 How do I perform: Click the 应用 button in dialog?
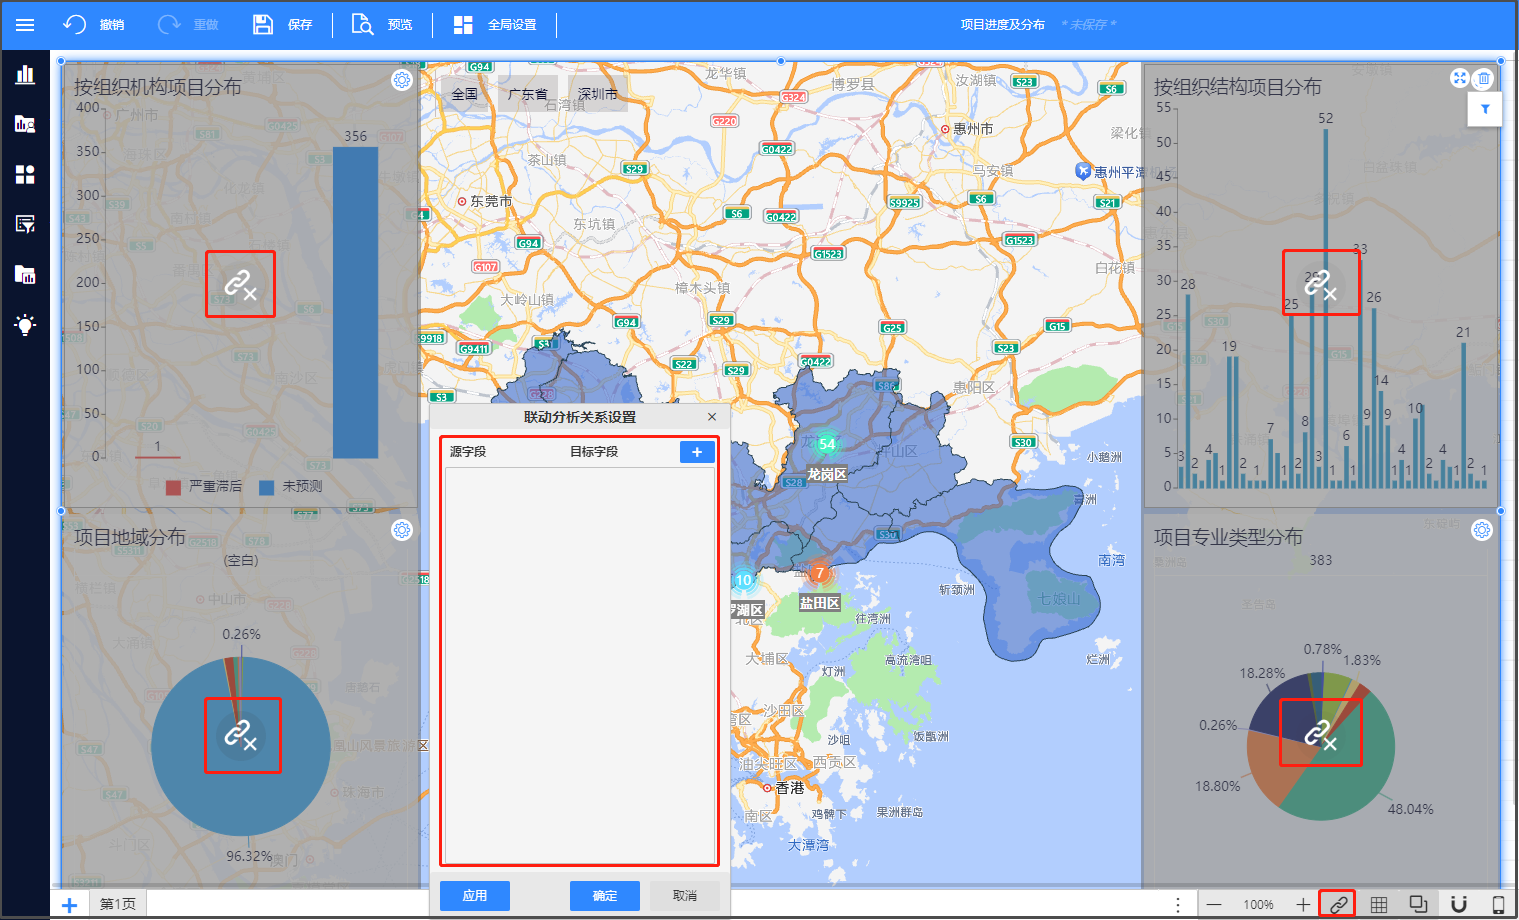[475, 896]
